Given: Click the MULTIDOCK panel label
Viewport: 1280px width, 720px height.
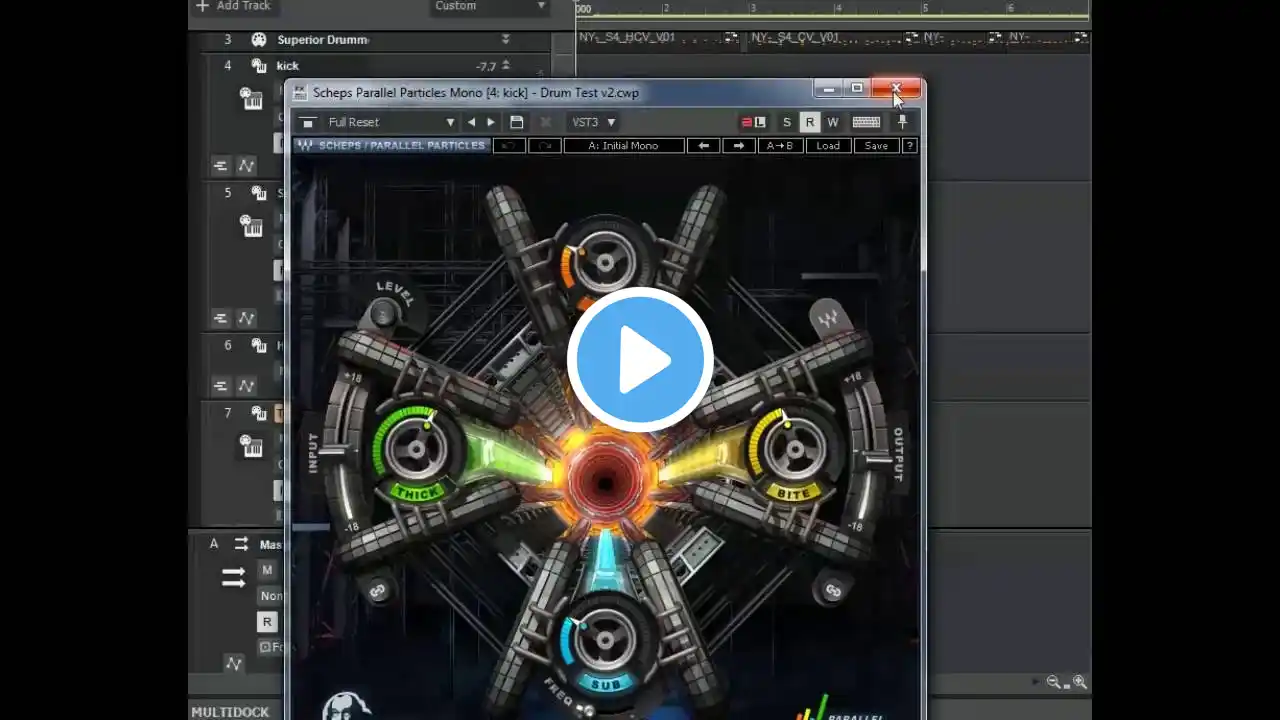Looking at the screenshot, I should pos(230,712).
